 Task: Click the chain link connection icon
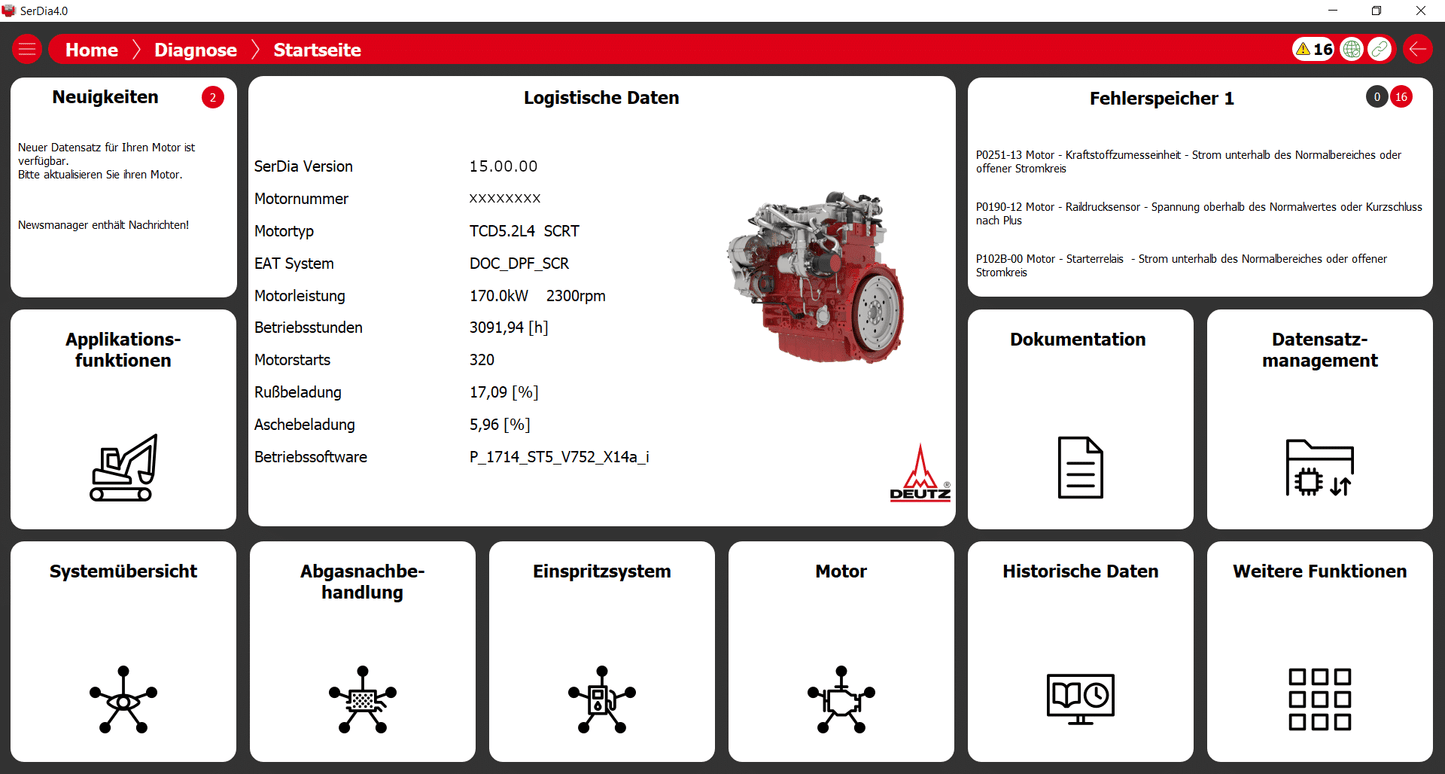tap(1379, 48)
